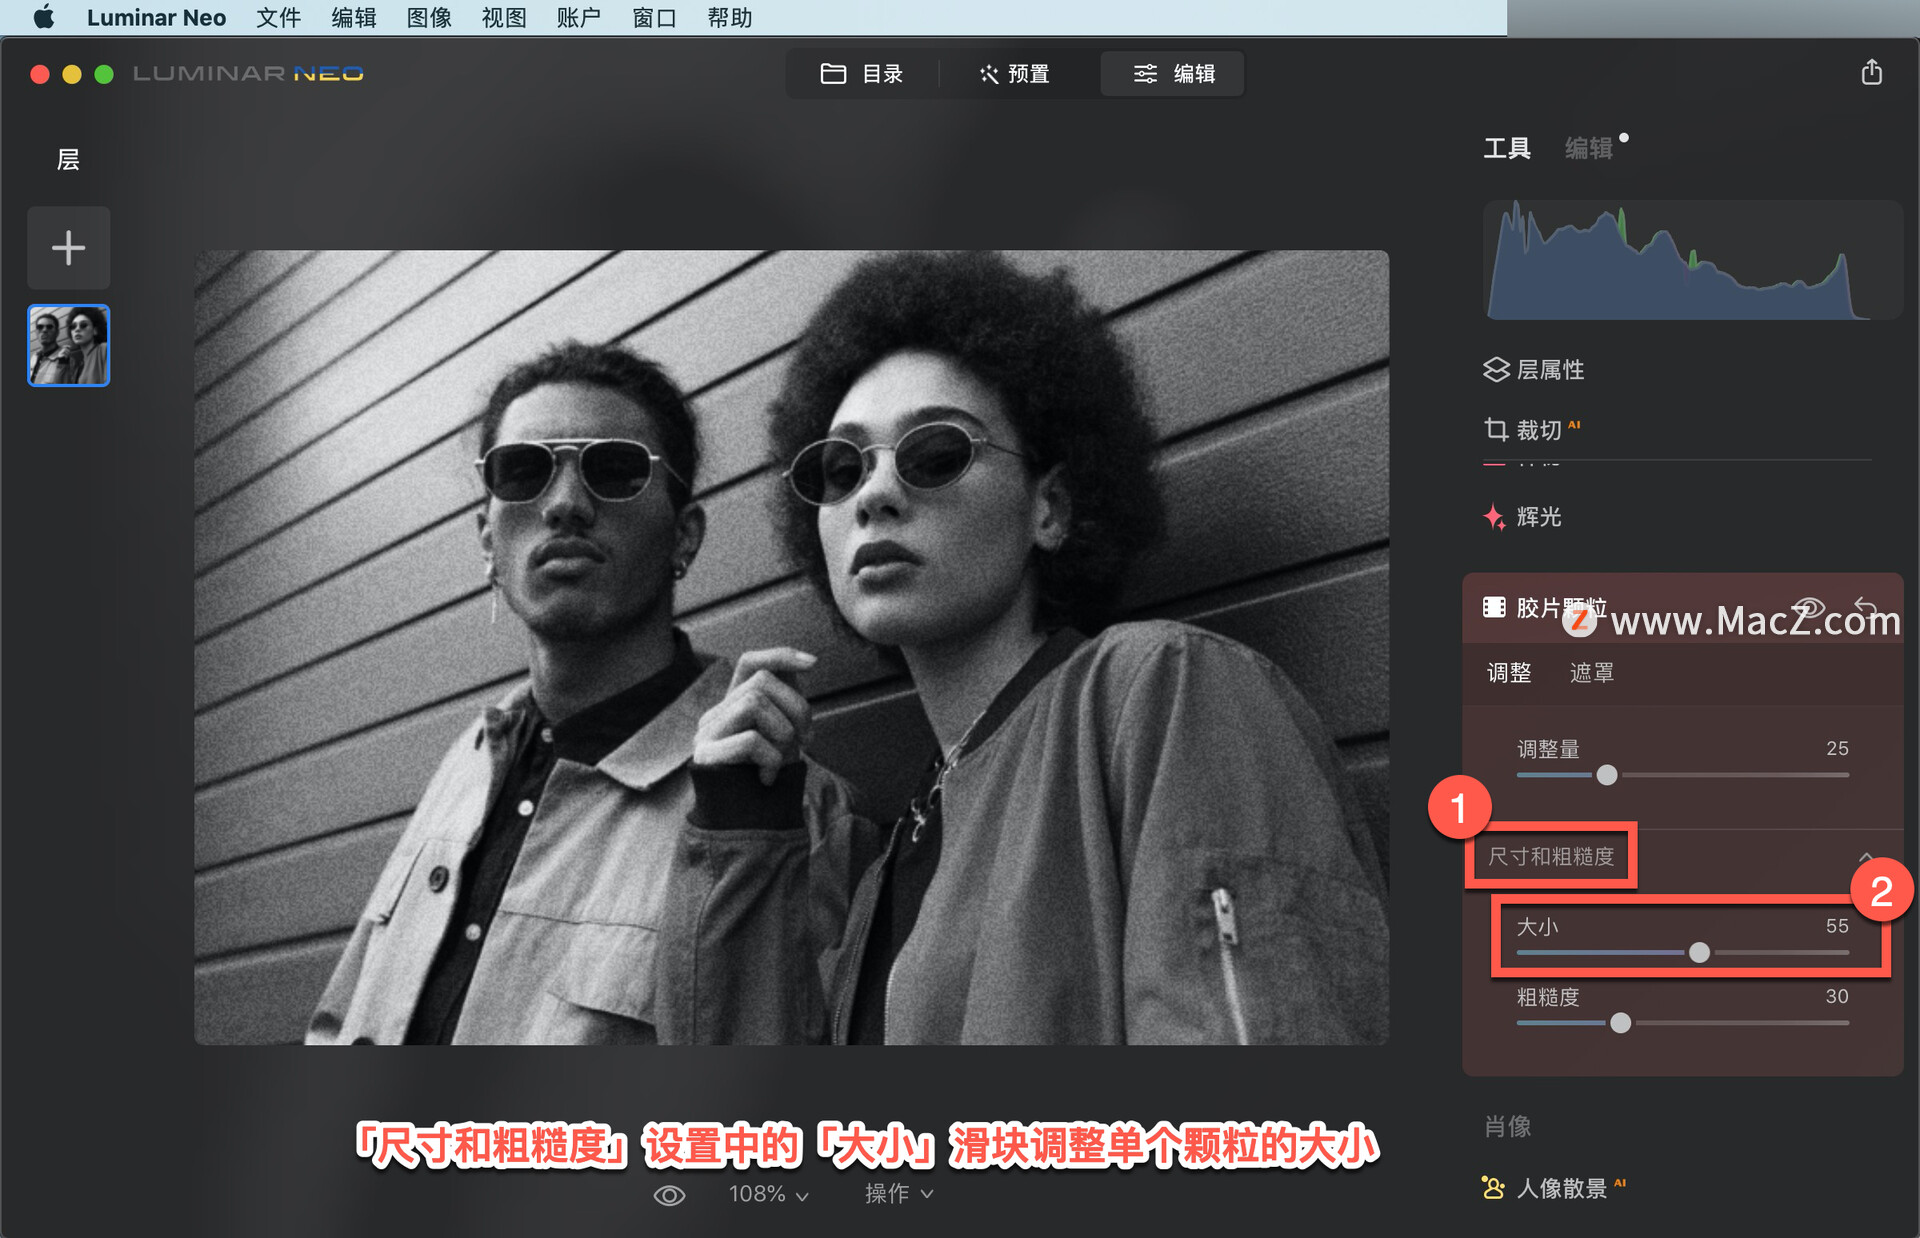Click the share export icon
The image size is (1920, 1238).
[x=1871, y=73]
